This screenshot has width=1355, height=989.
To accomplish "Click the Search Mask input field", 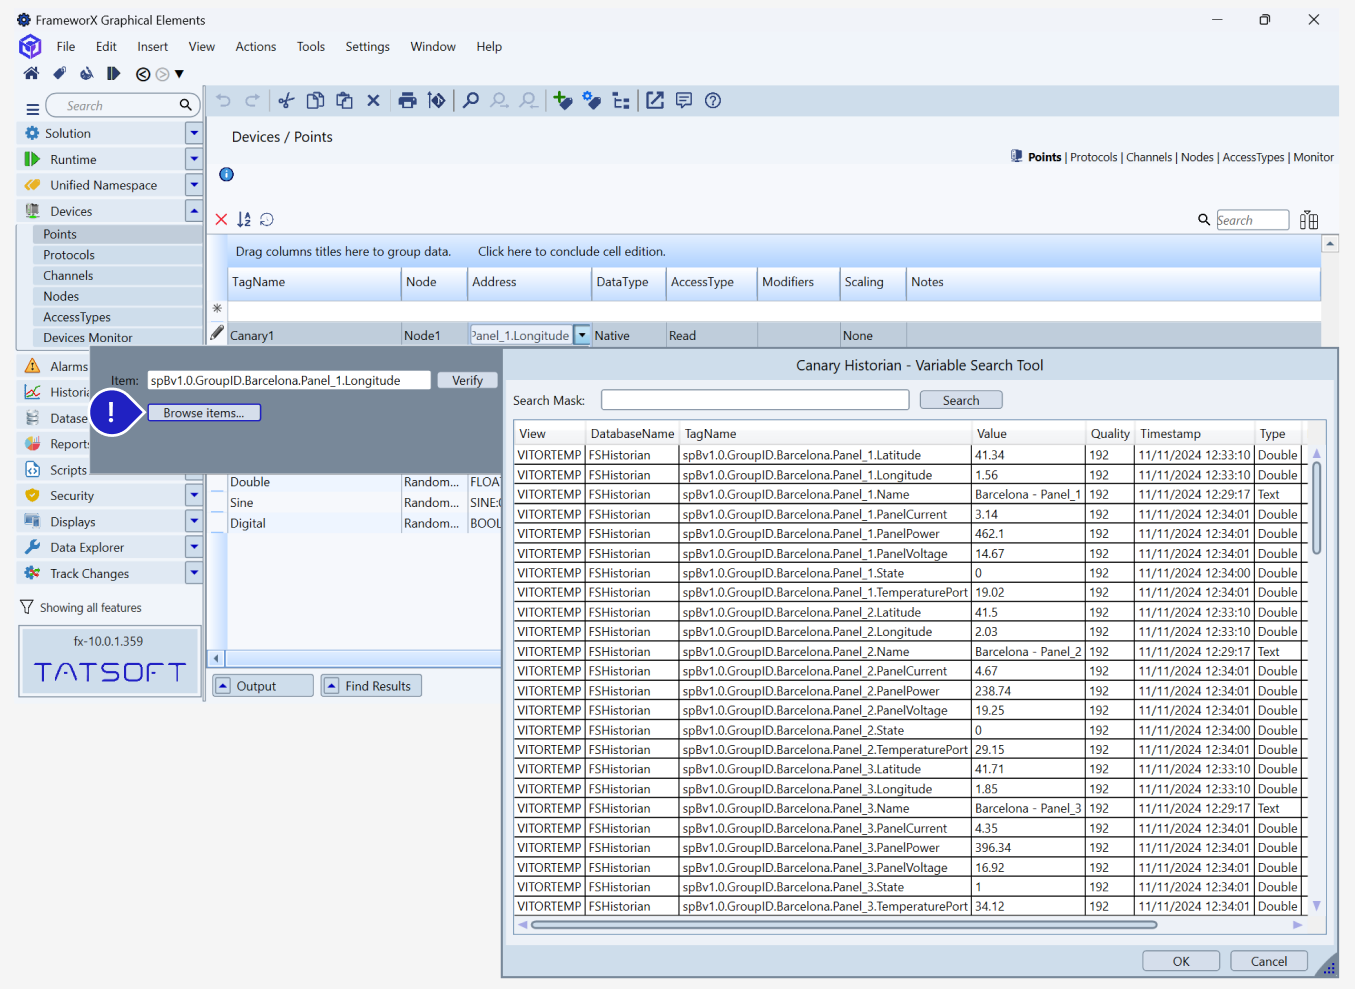I will (755, 400).
